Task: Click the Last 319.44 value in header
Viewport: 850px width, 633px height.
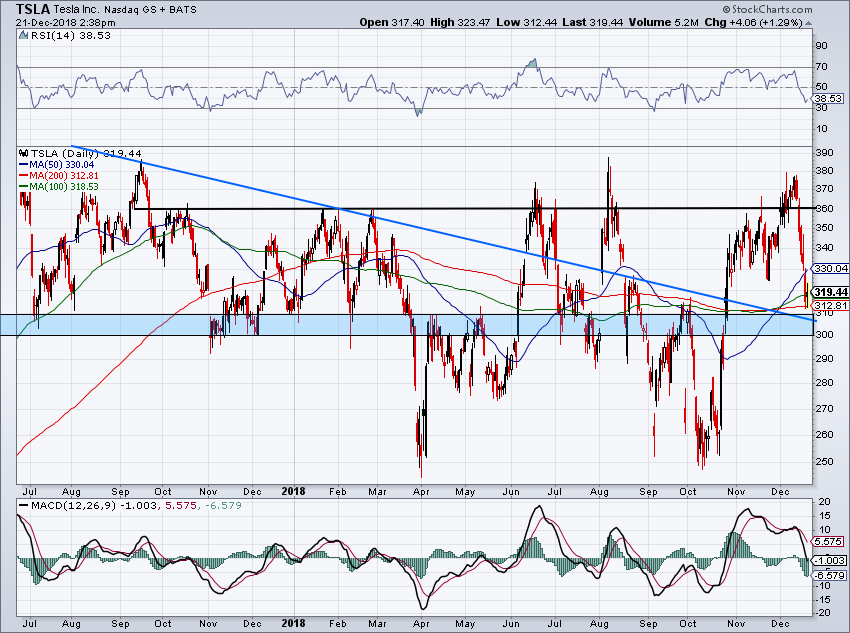Action: coord(593,22)
